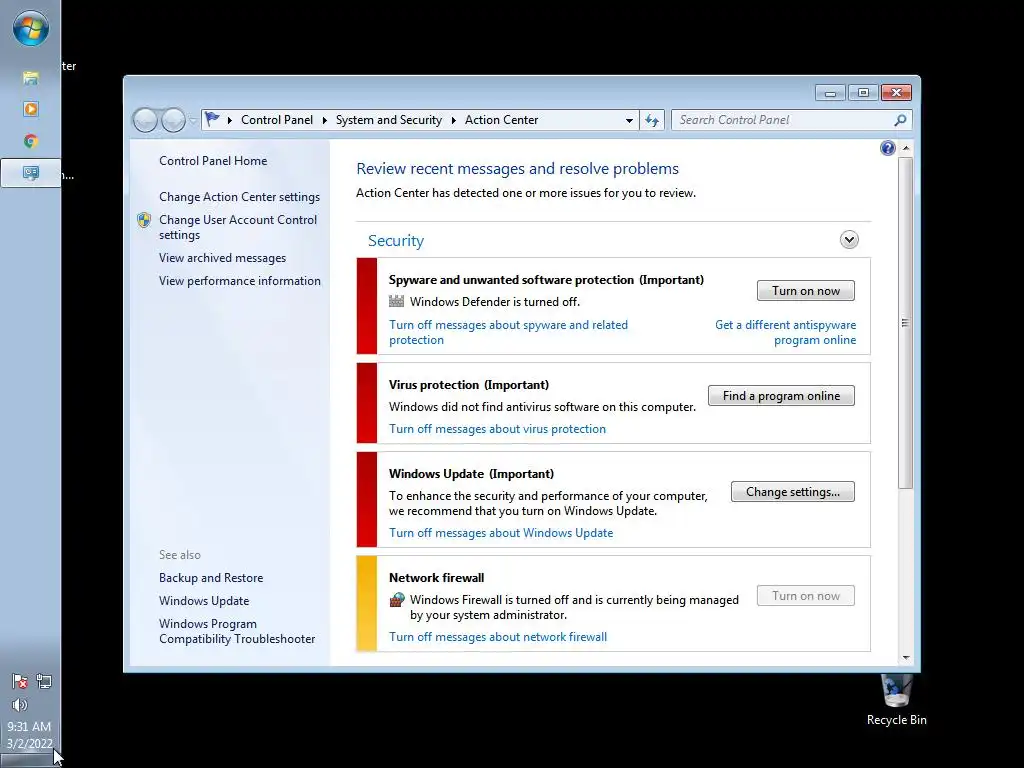Click the Network firewall heading
1024x768 pixels.
point(436,577)
